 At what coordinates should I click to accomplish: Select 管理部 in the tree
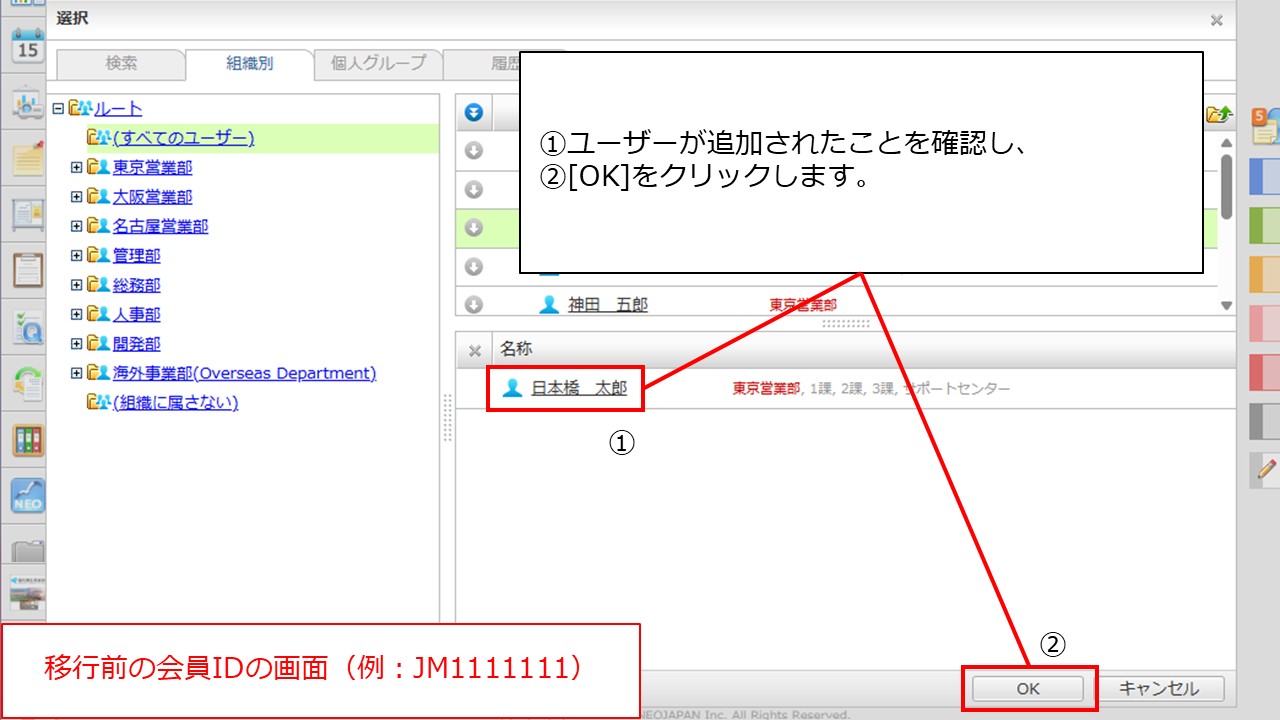coord(137,256)
